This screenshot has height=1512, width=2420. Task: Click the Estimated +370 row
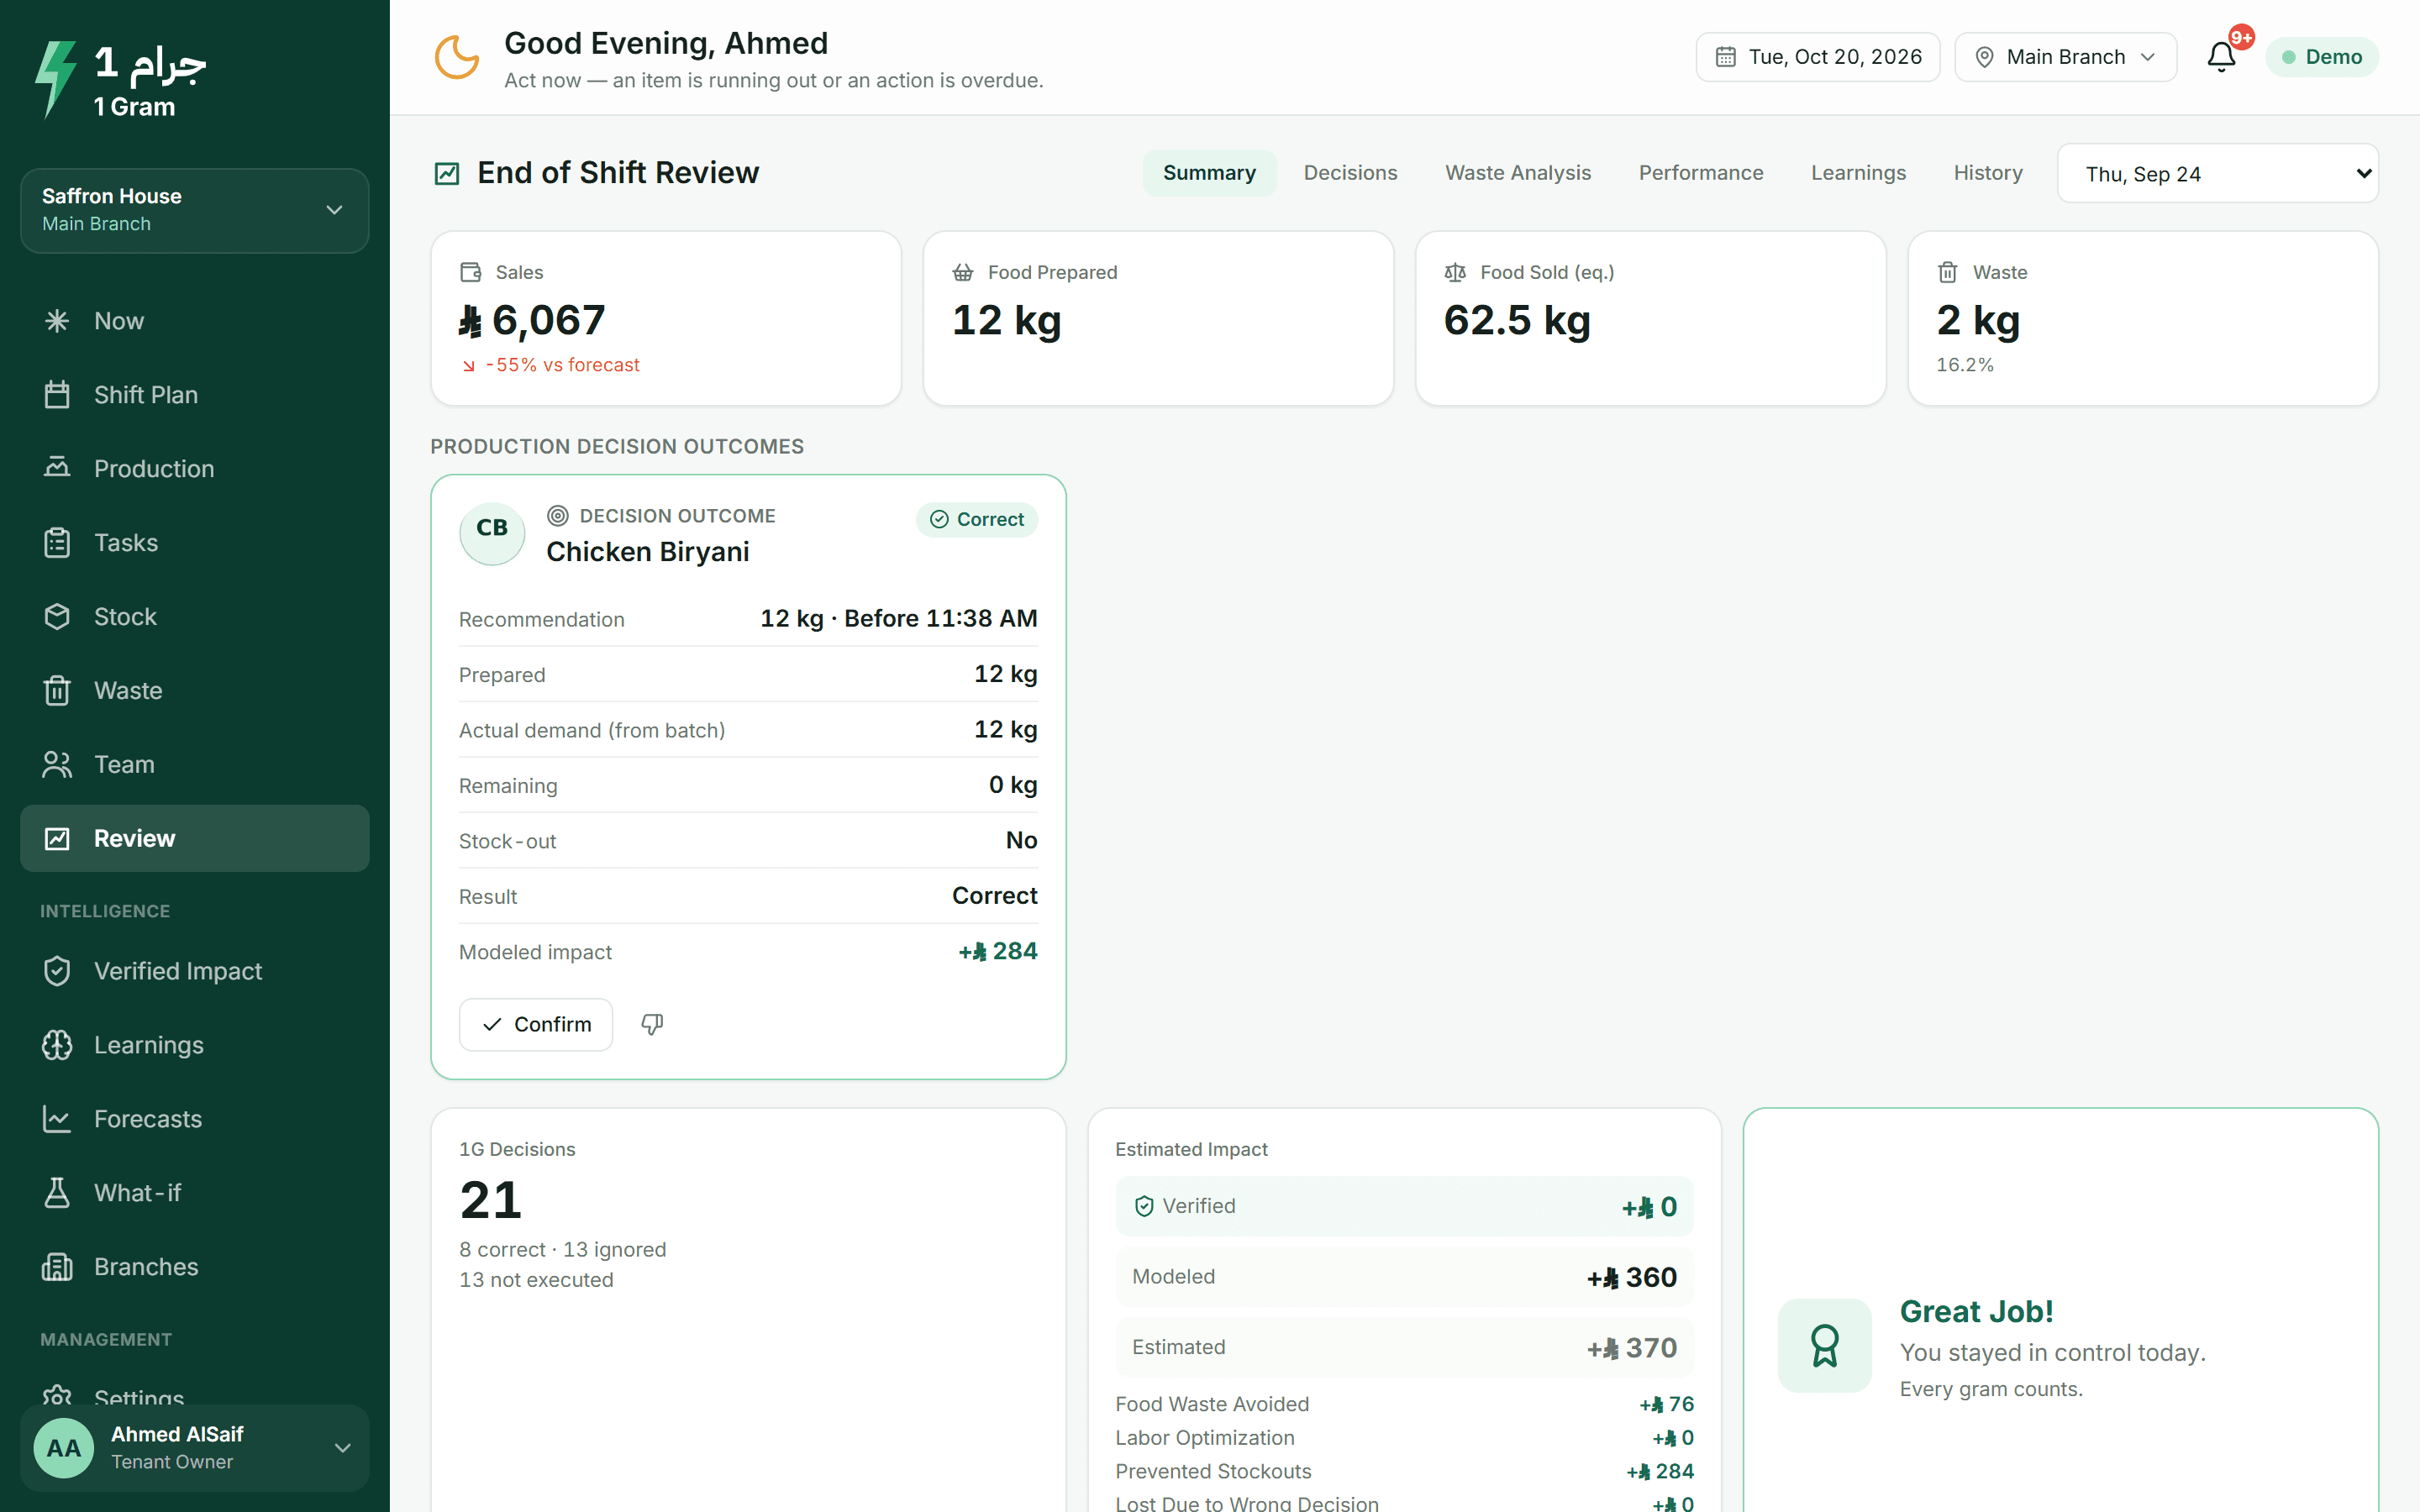1404,1347
